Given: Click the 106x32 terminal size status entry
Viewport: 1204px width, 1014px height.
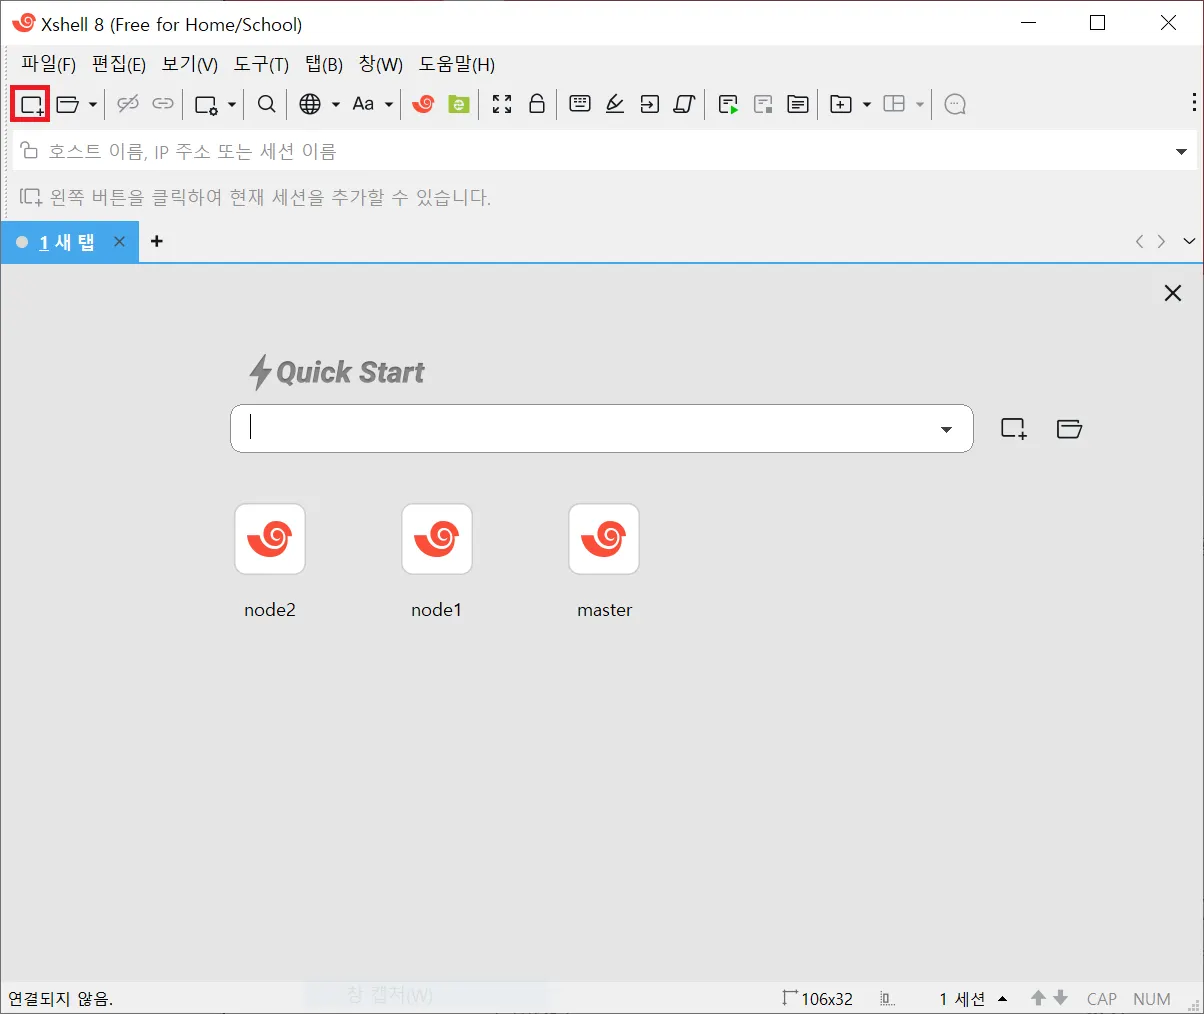Looking at the screenshot, I should [x=817, y=998].
